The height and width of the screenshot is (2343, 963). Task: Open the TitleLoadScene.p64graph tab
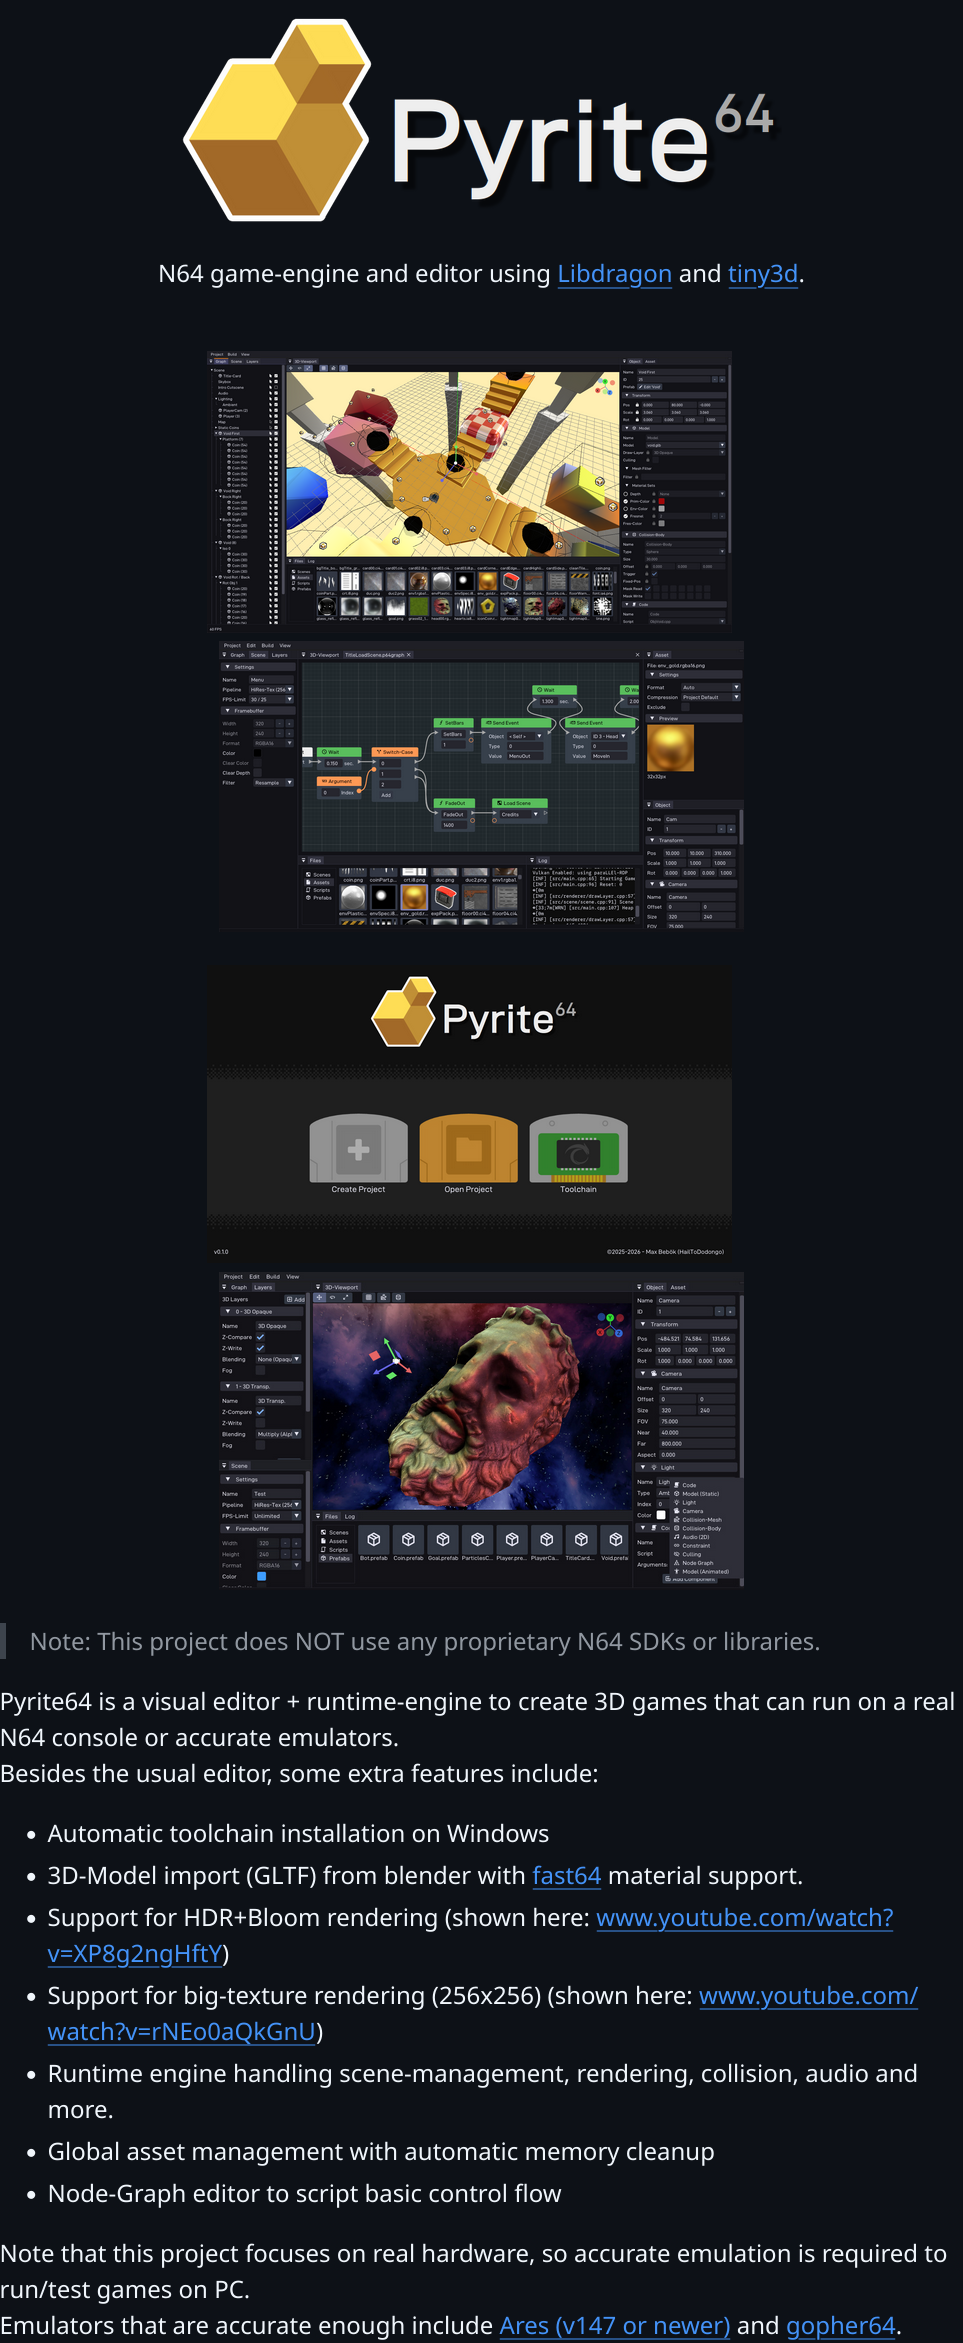tap(376, 655)
